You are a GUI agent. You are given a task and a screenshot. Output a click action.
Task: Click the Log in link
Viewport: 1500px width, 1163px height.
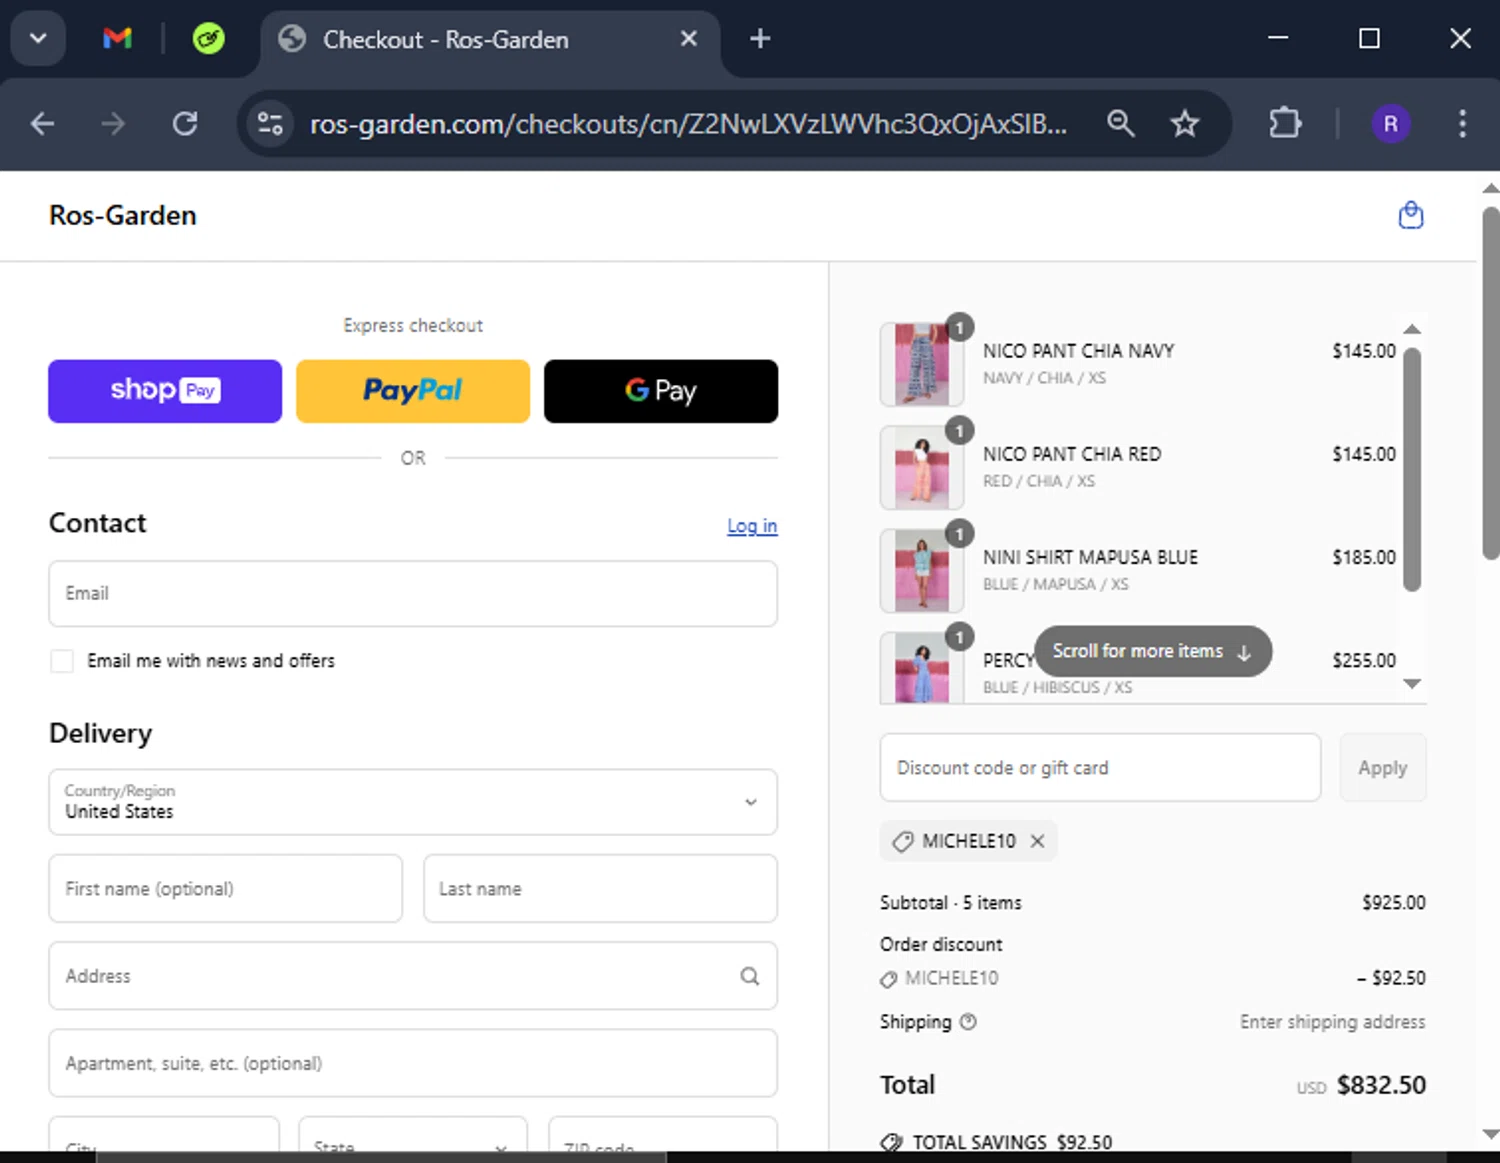pyautogui.click(x=752, y=526)
